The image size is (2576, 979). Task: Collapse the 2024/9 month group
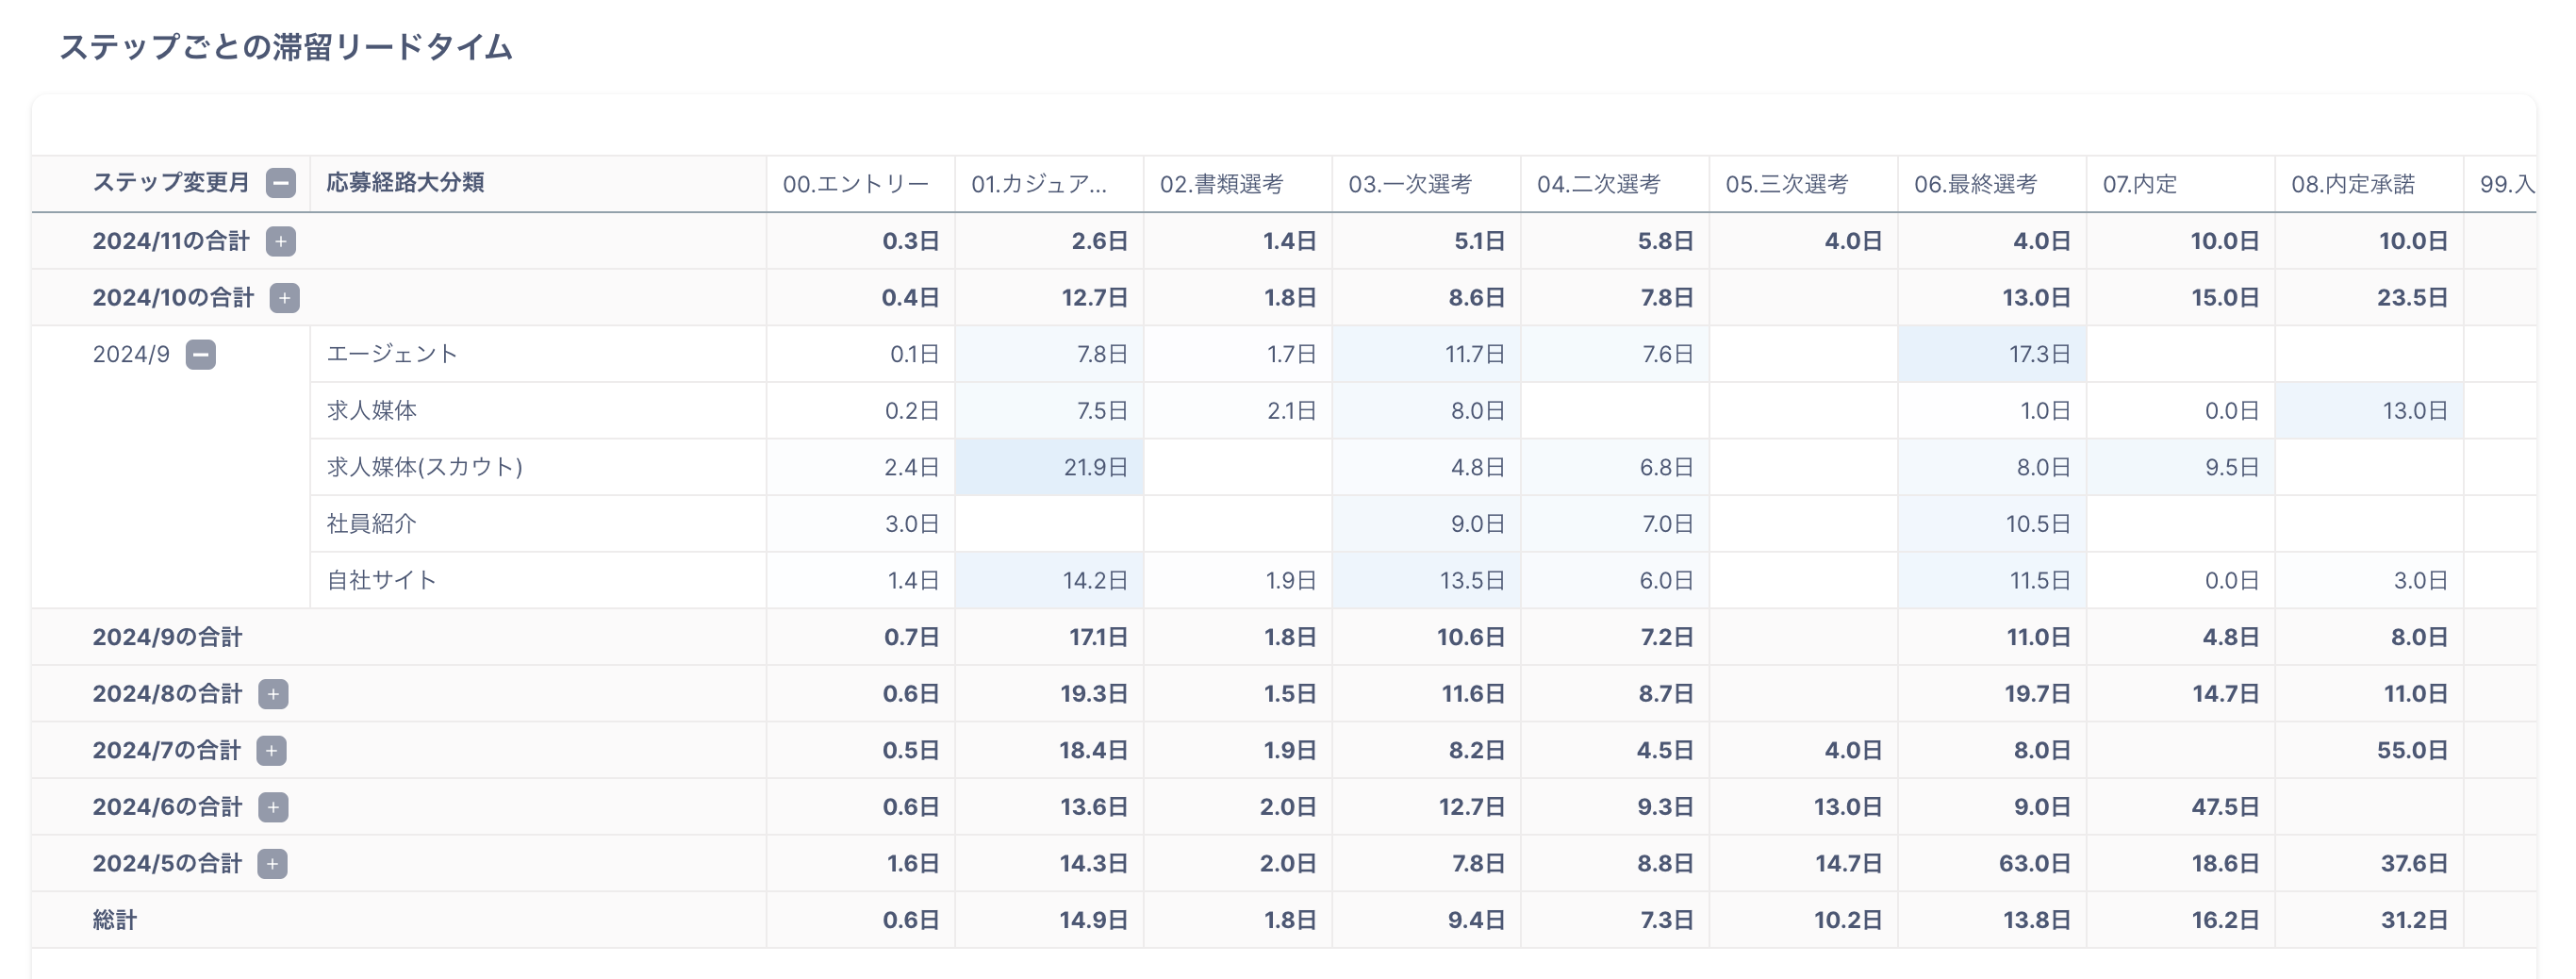pos(201,355)
